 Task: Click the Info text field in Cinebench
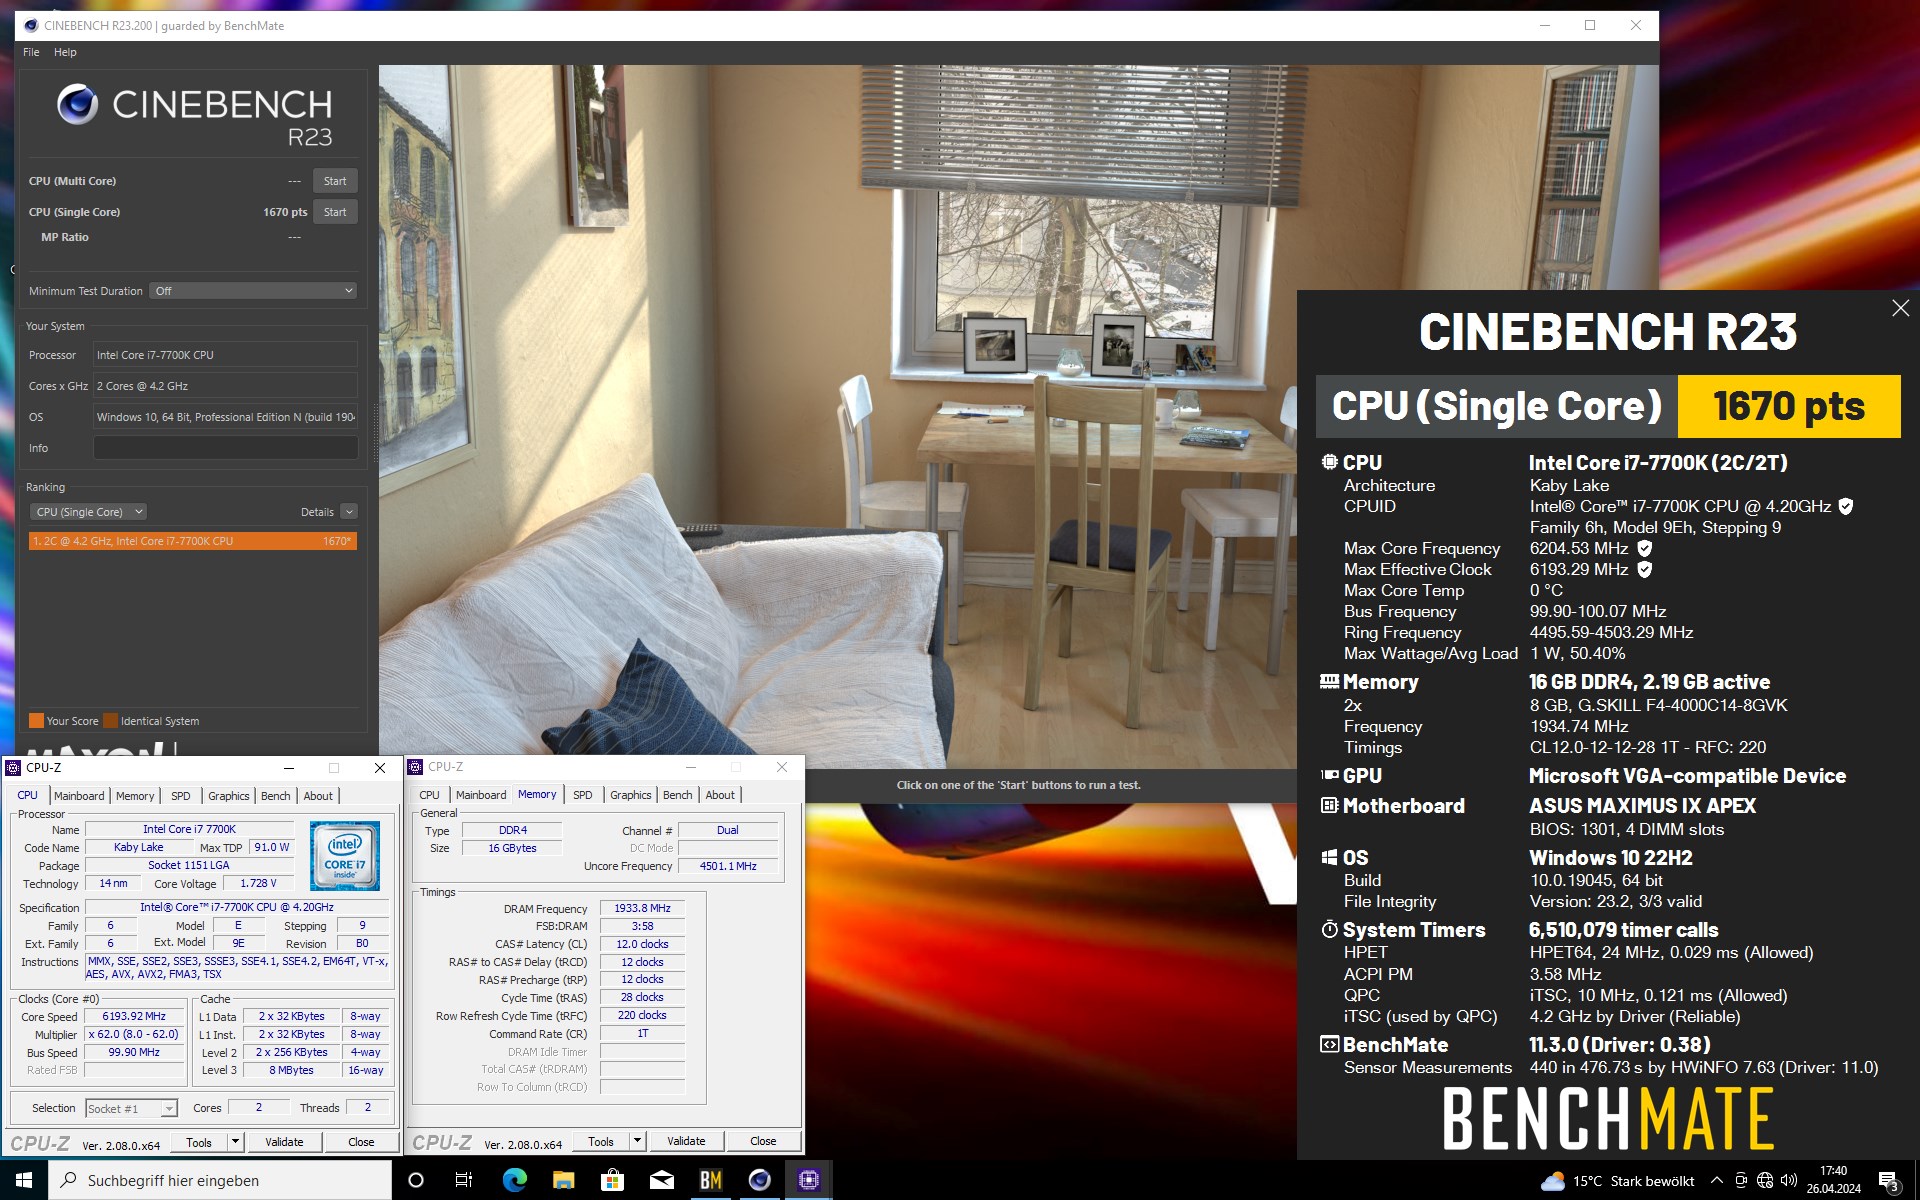point(225,448)
